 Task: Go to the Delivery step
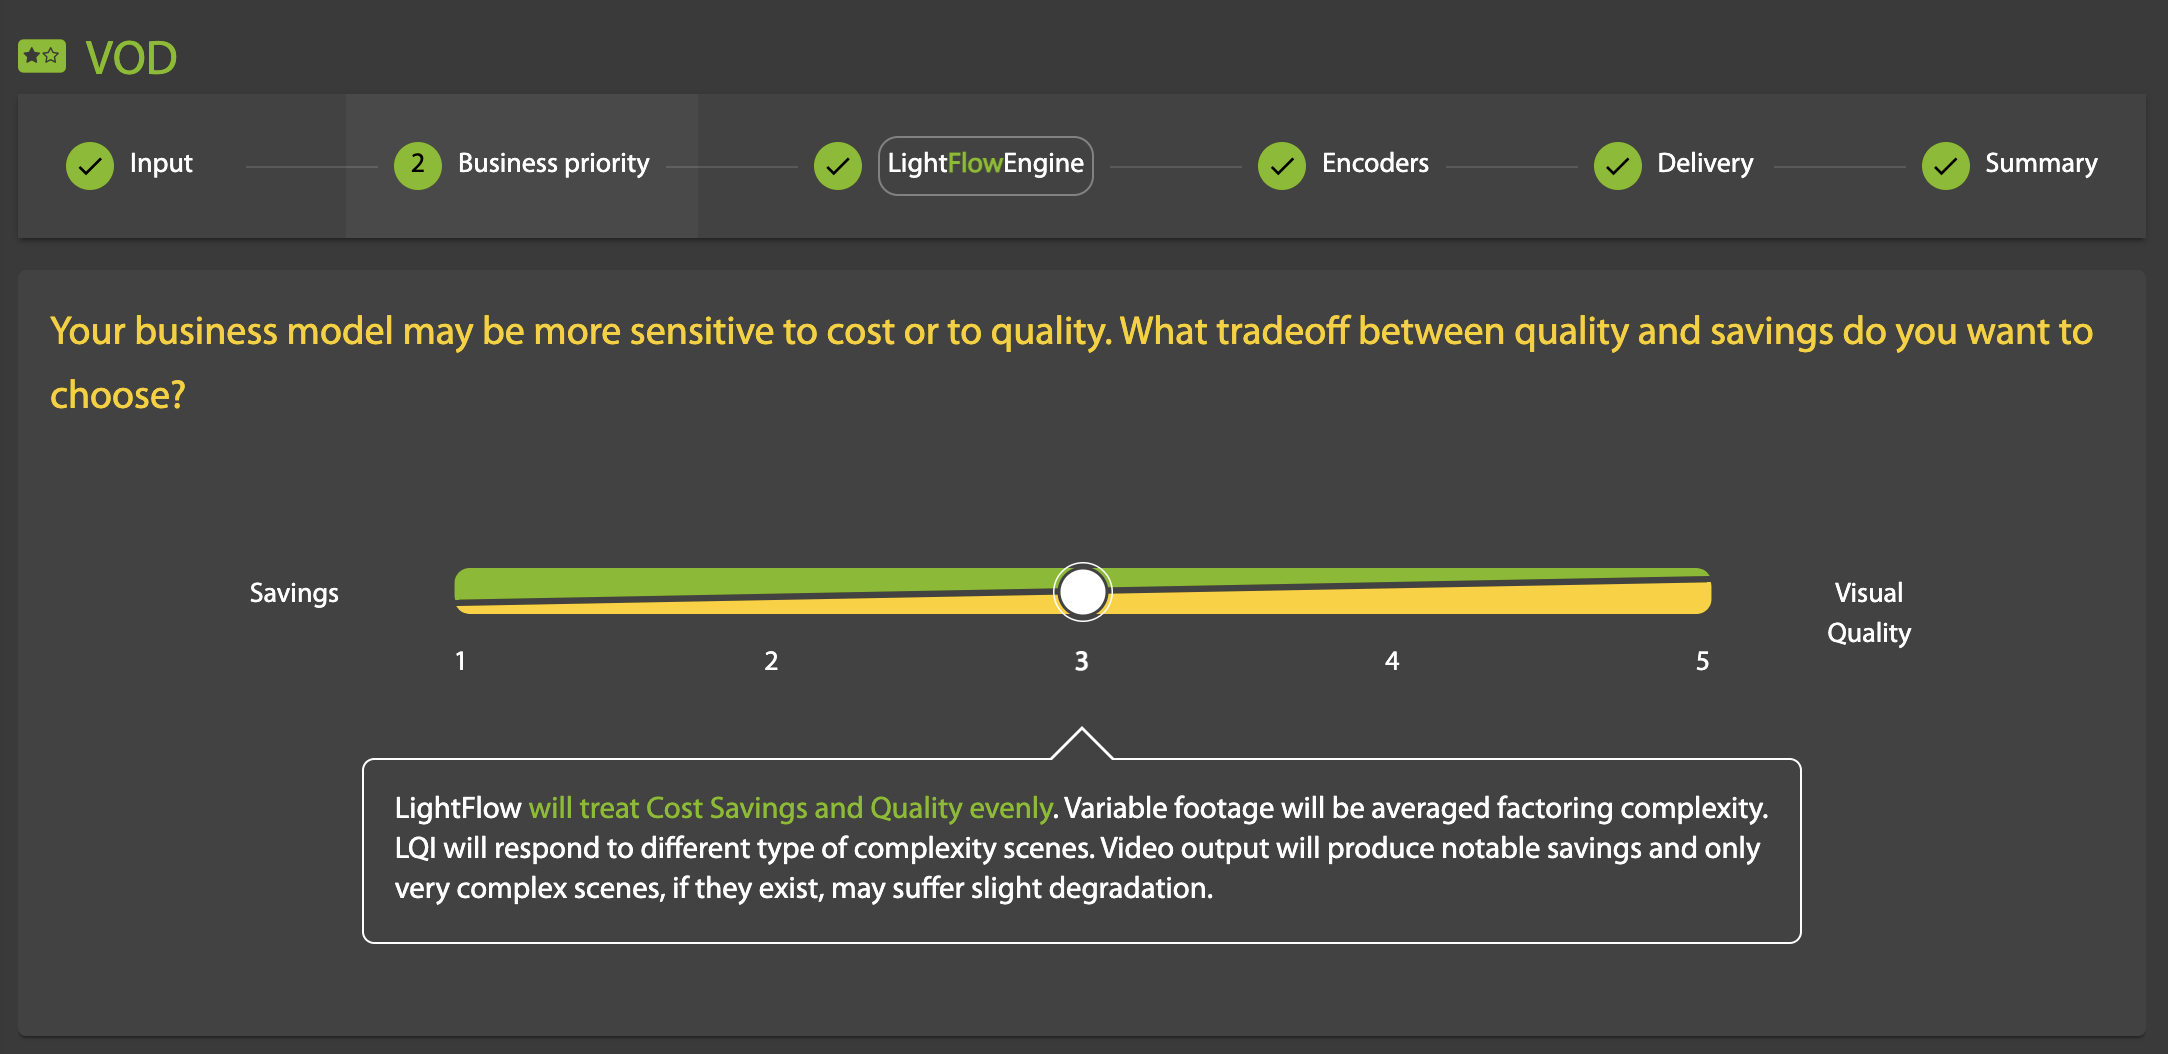1705,163
